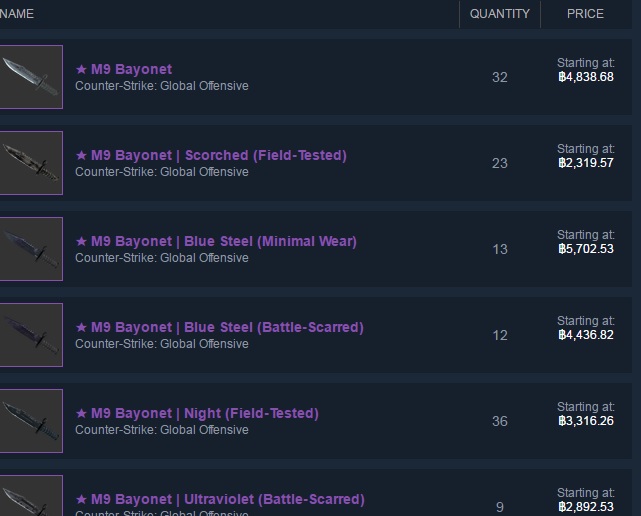641x516 pixels.
Task: Select the ฿2,319.57 Scorched starting price
Action: [586, 163]
